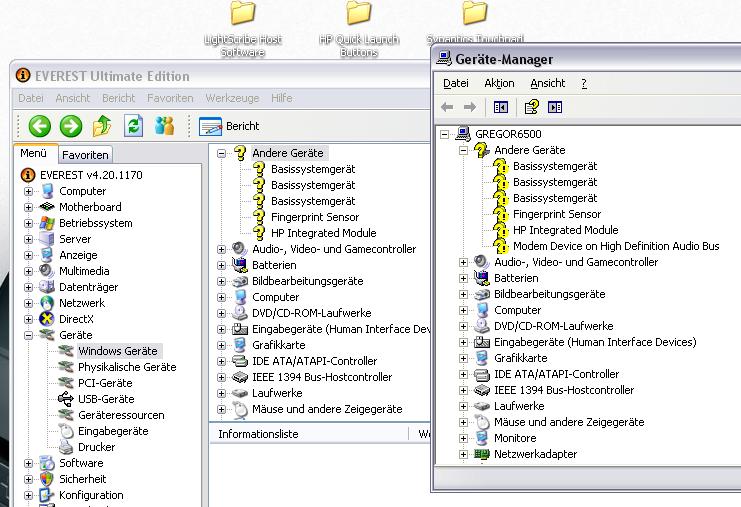Select the Drucker printer icon in EVEREST tree
741x507 pixels.
pos(66,447)
